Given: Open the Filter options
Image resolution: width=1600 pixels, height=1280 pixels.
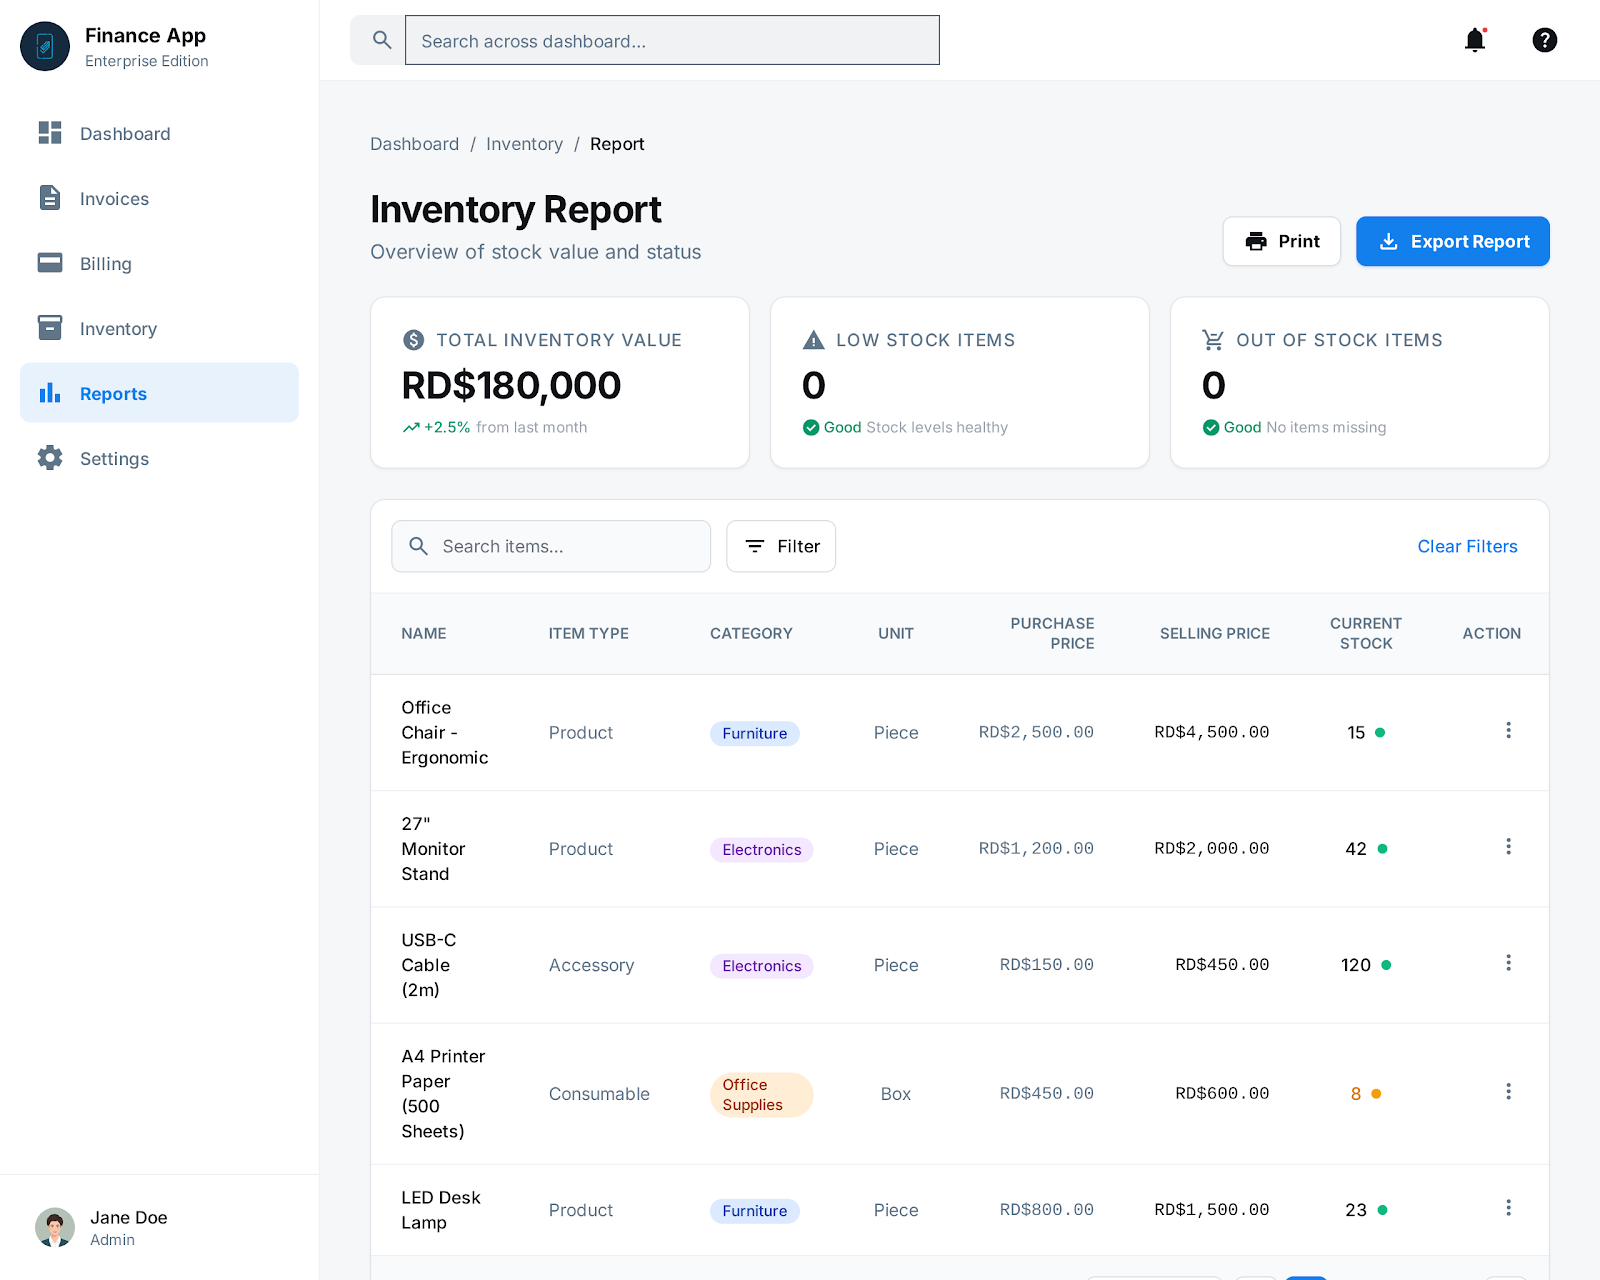Looking at the screenshot, I should coord(781,546).
